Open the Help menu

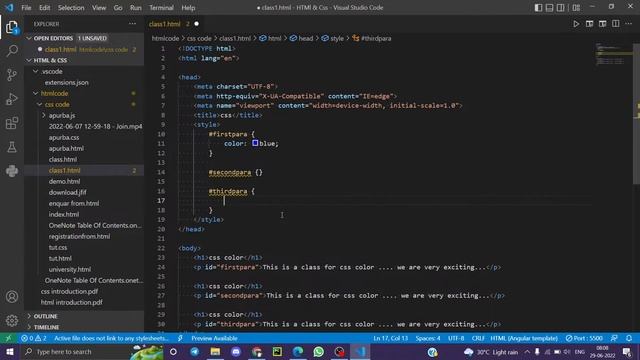pyautogui.click(x=188, y=7)
